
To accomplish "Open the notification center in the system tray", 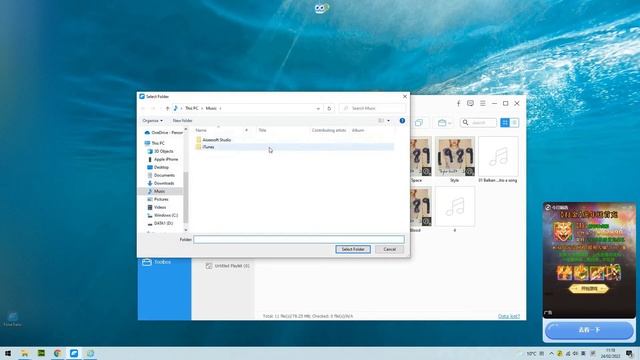I will pos(629,353).
